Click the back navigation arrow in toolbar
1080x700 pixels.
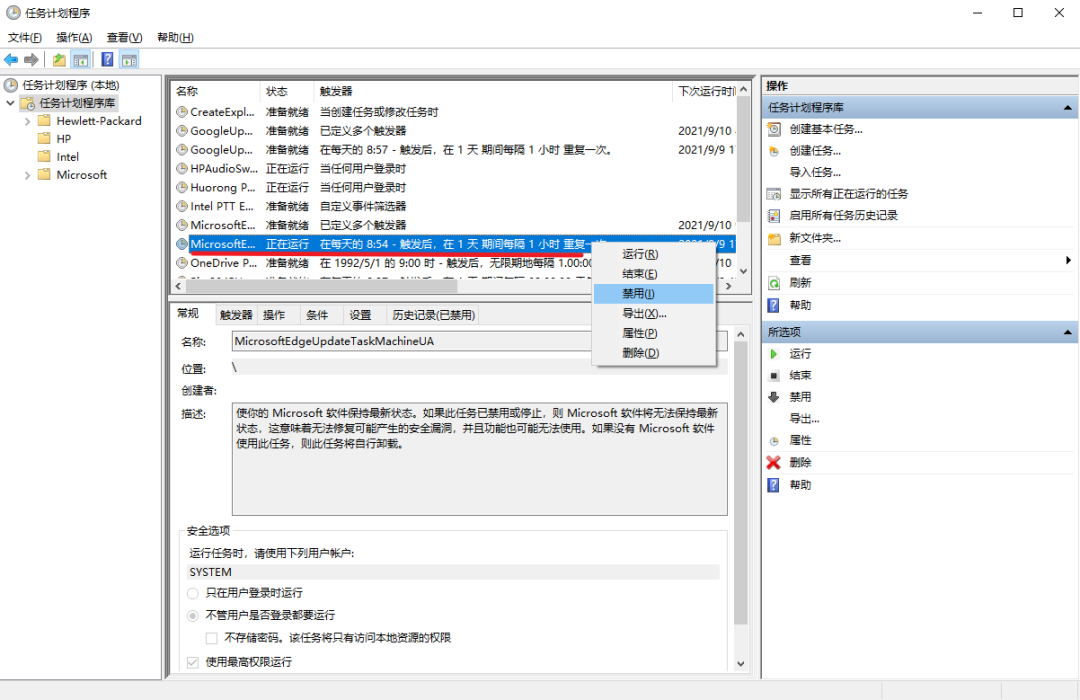10,58
